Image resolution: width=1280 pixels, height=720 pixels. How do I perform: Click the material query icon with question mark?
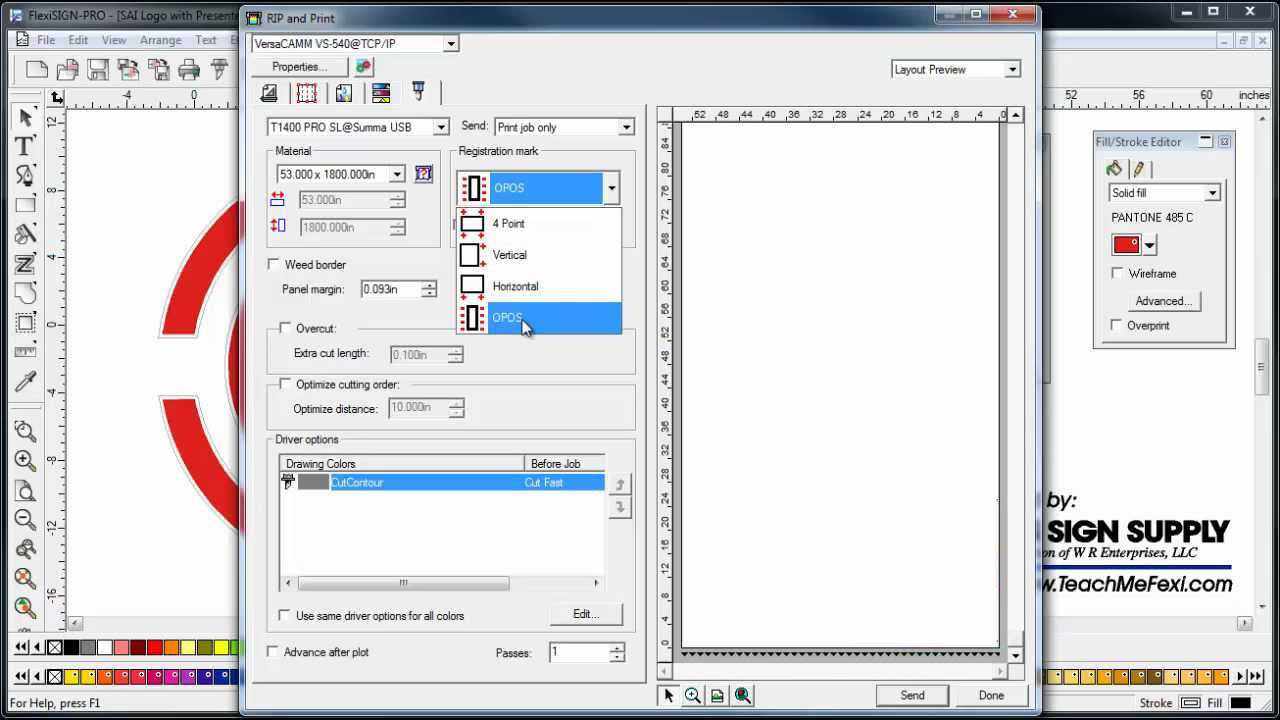tap(424, 174)
